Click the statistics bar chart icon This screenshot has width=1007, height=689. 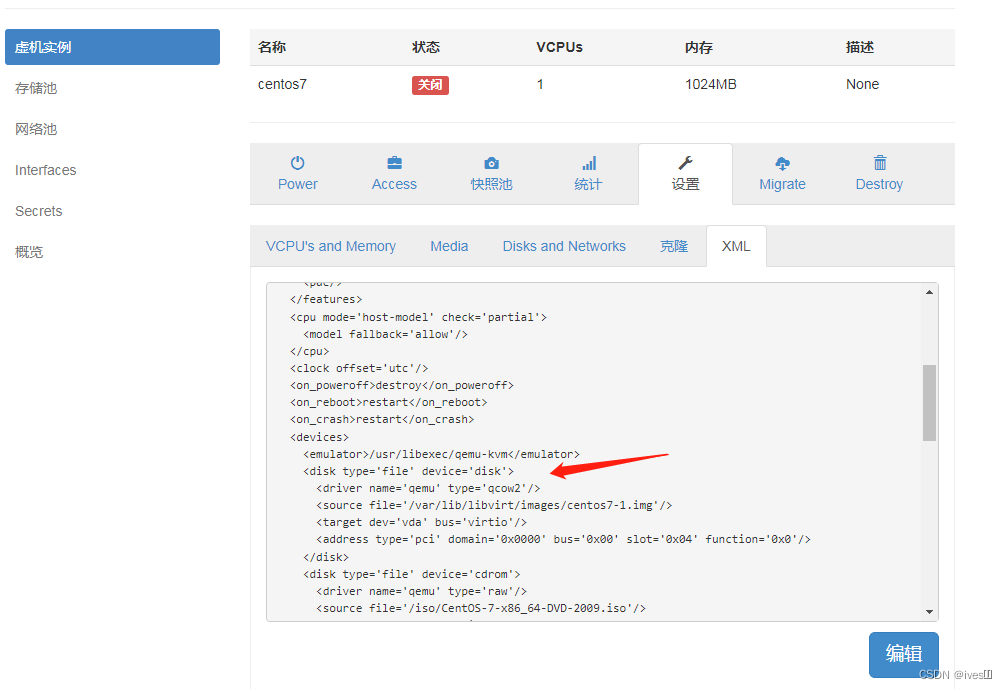click(x=589, y=163)
